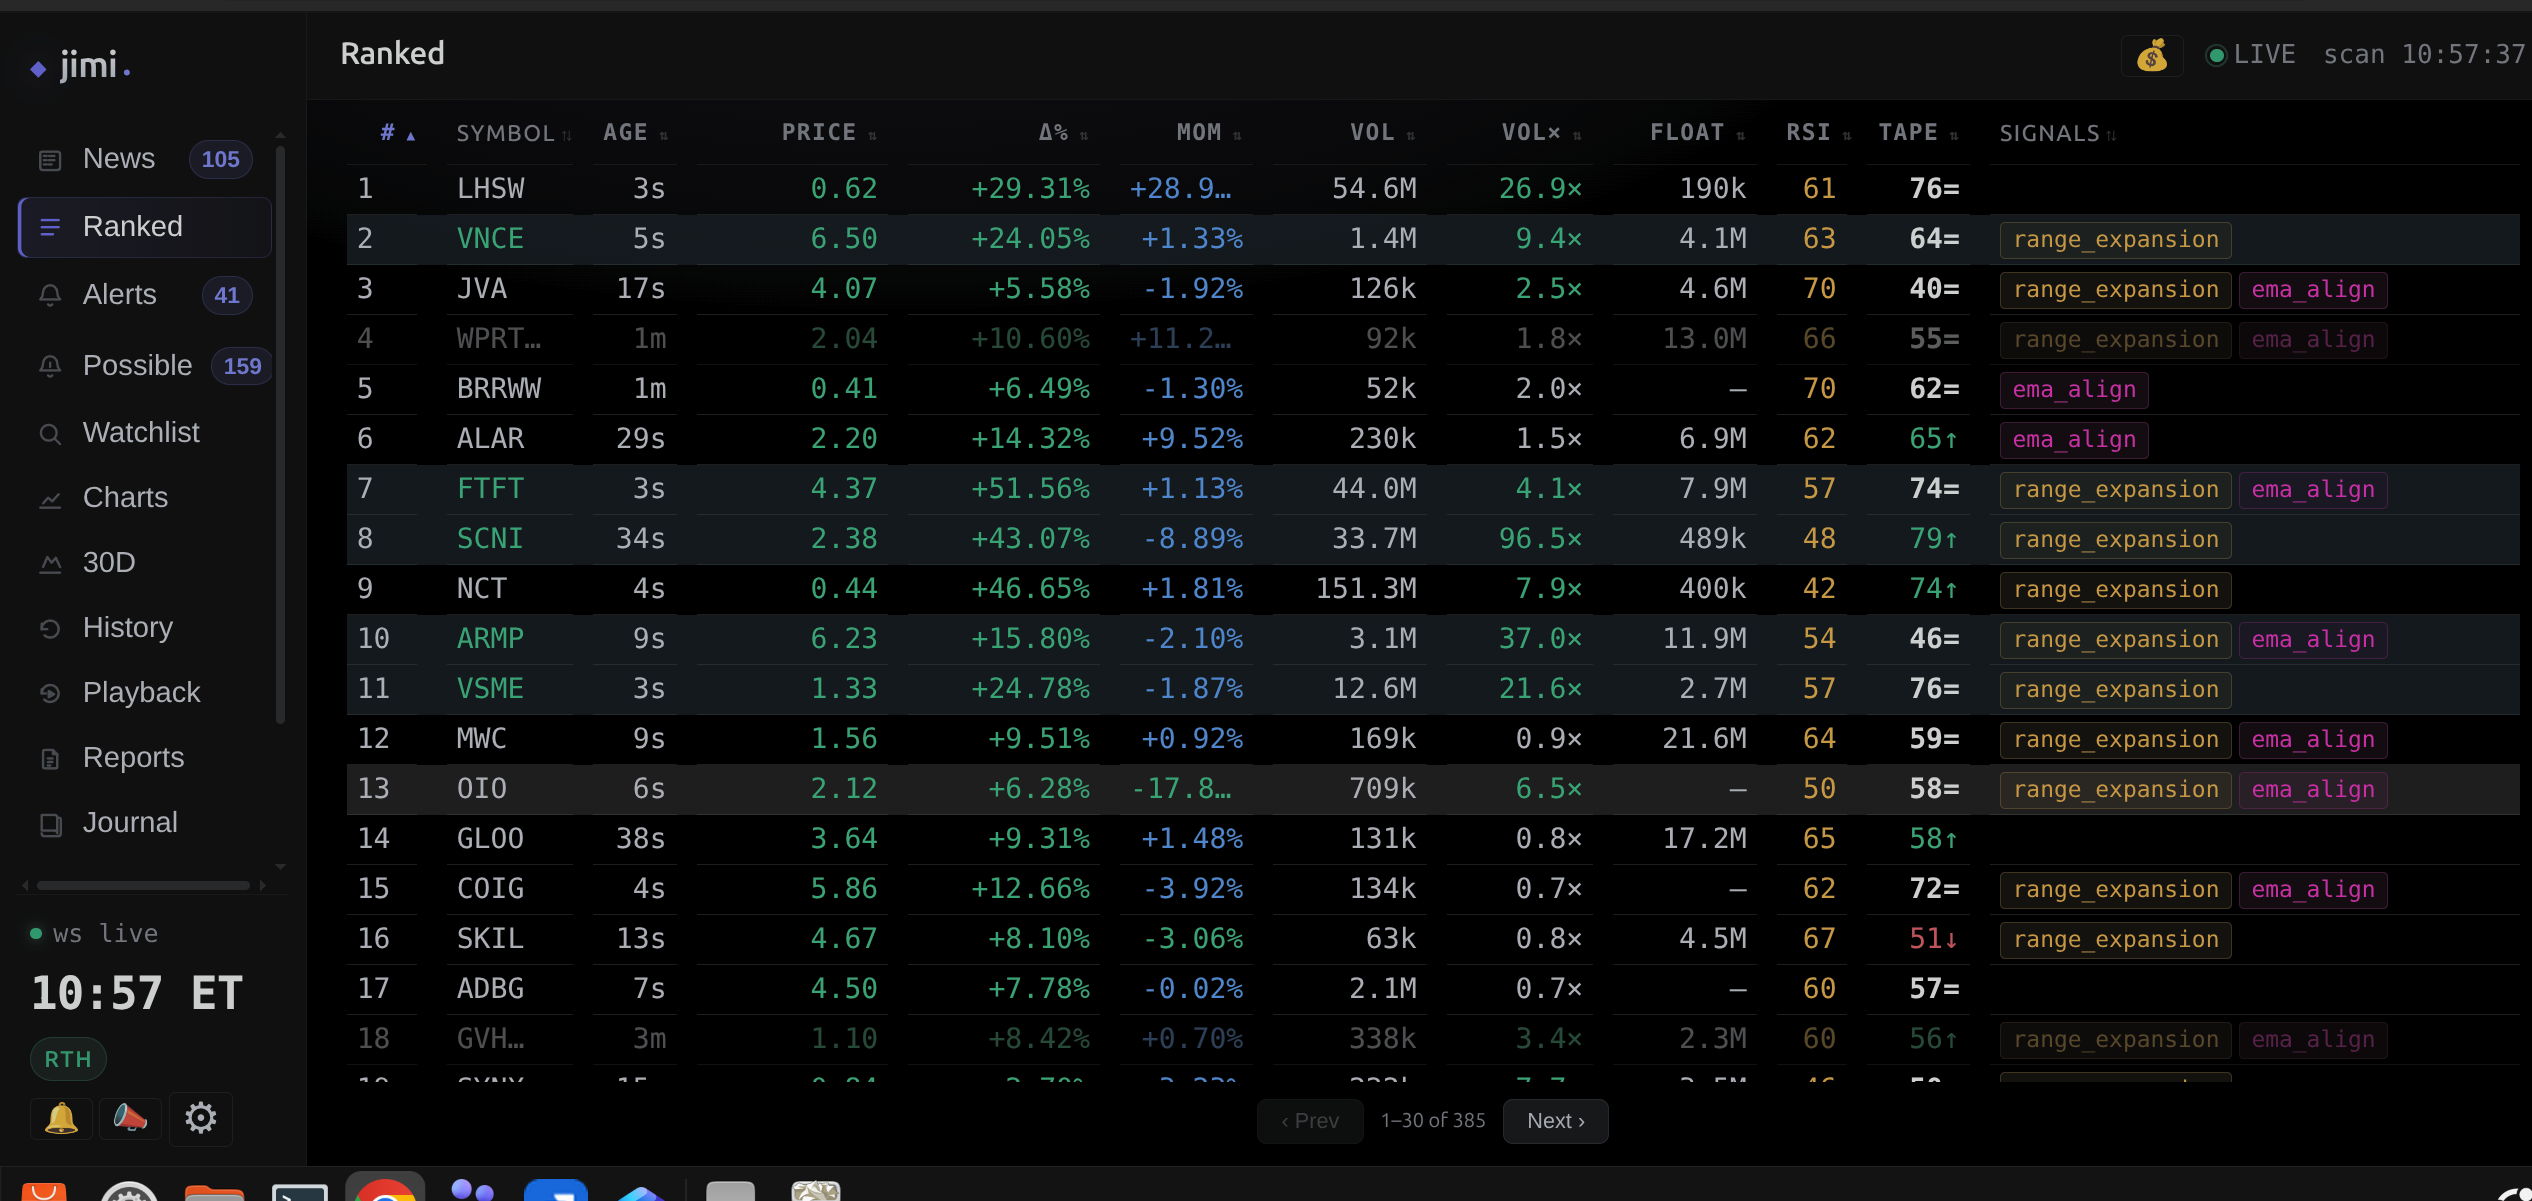Click the money bag icon
This screenshot has height=1201, width=2532.
(x=2152, y=55)
